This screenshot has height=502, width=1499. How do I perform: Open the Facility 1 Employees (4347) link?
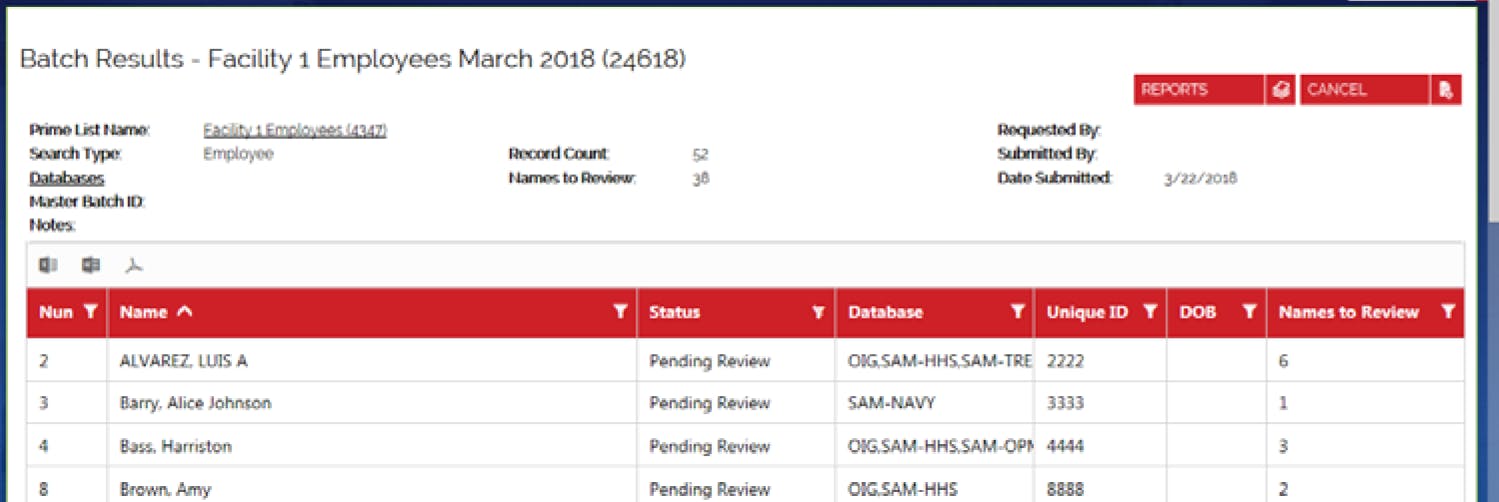(295, 130)
